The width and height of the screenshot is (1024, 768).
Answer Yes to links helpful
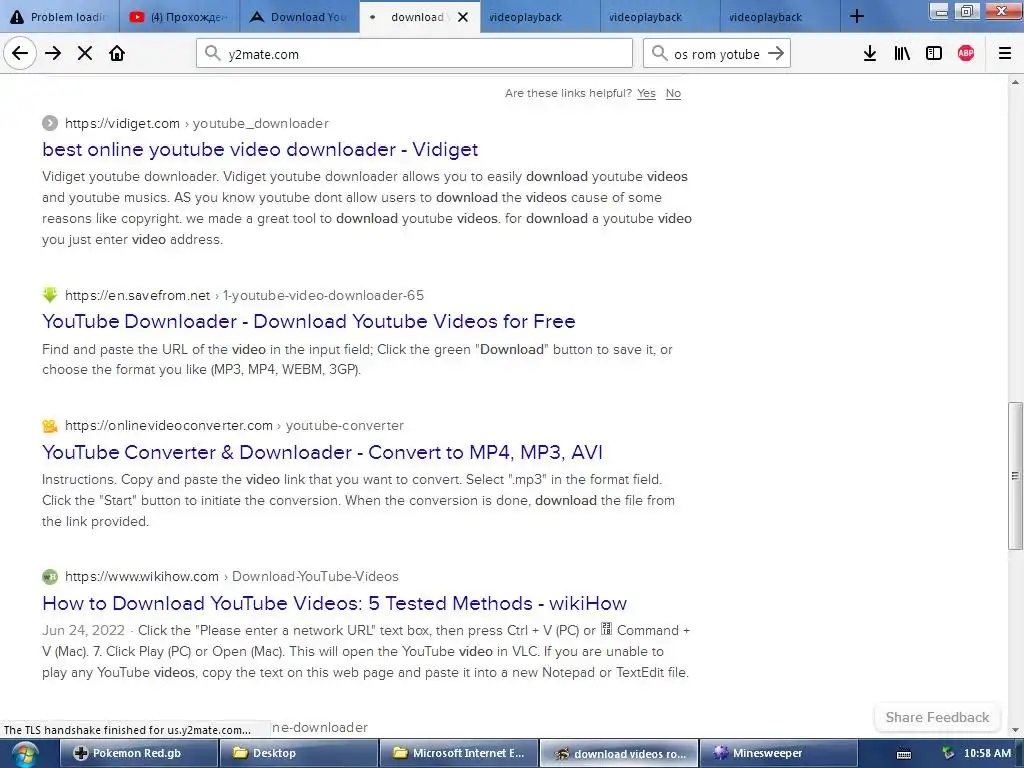coord(646,93)
